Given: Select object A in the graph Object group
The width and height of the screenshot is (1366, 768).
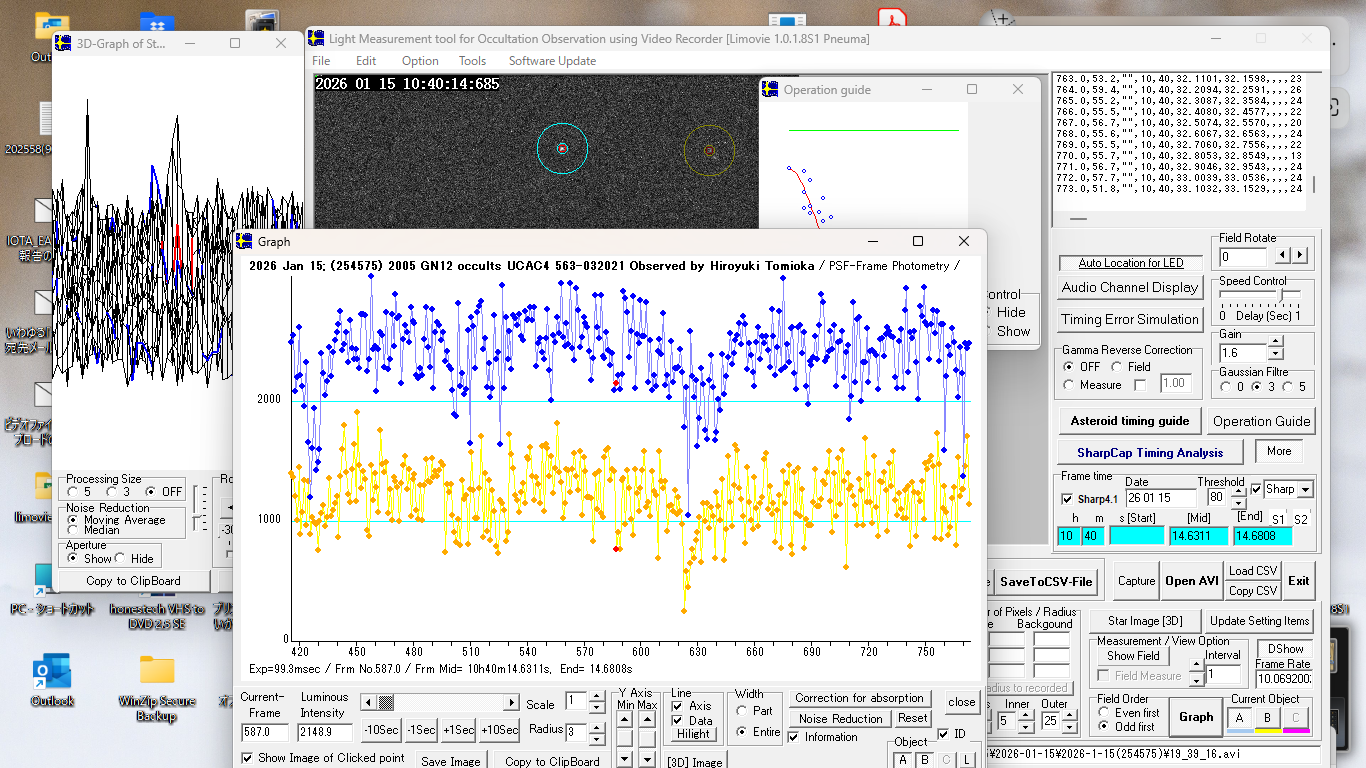Looking at the screenshot, I should (x=903, y=760).
